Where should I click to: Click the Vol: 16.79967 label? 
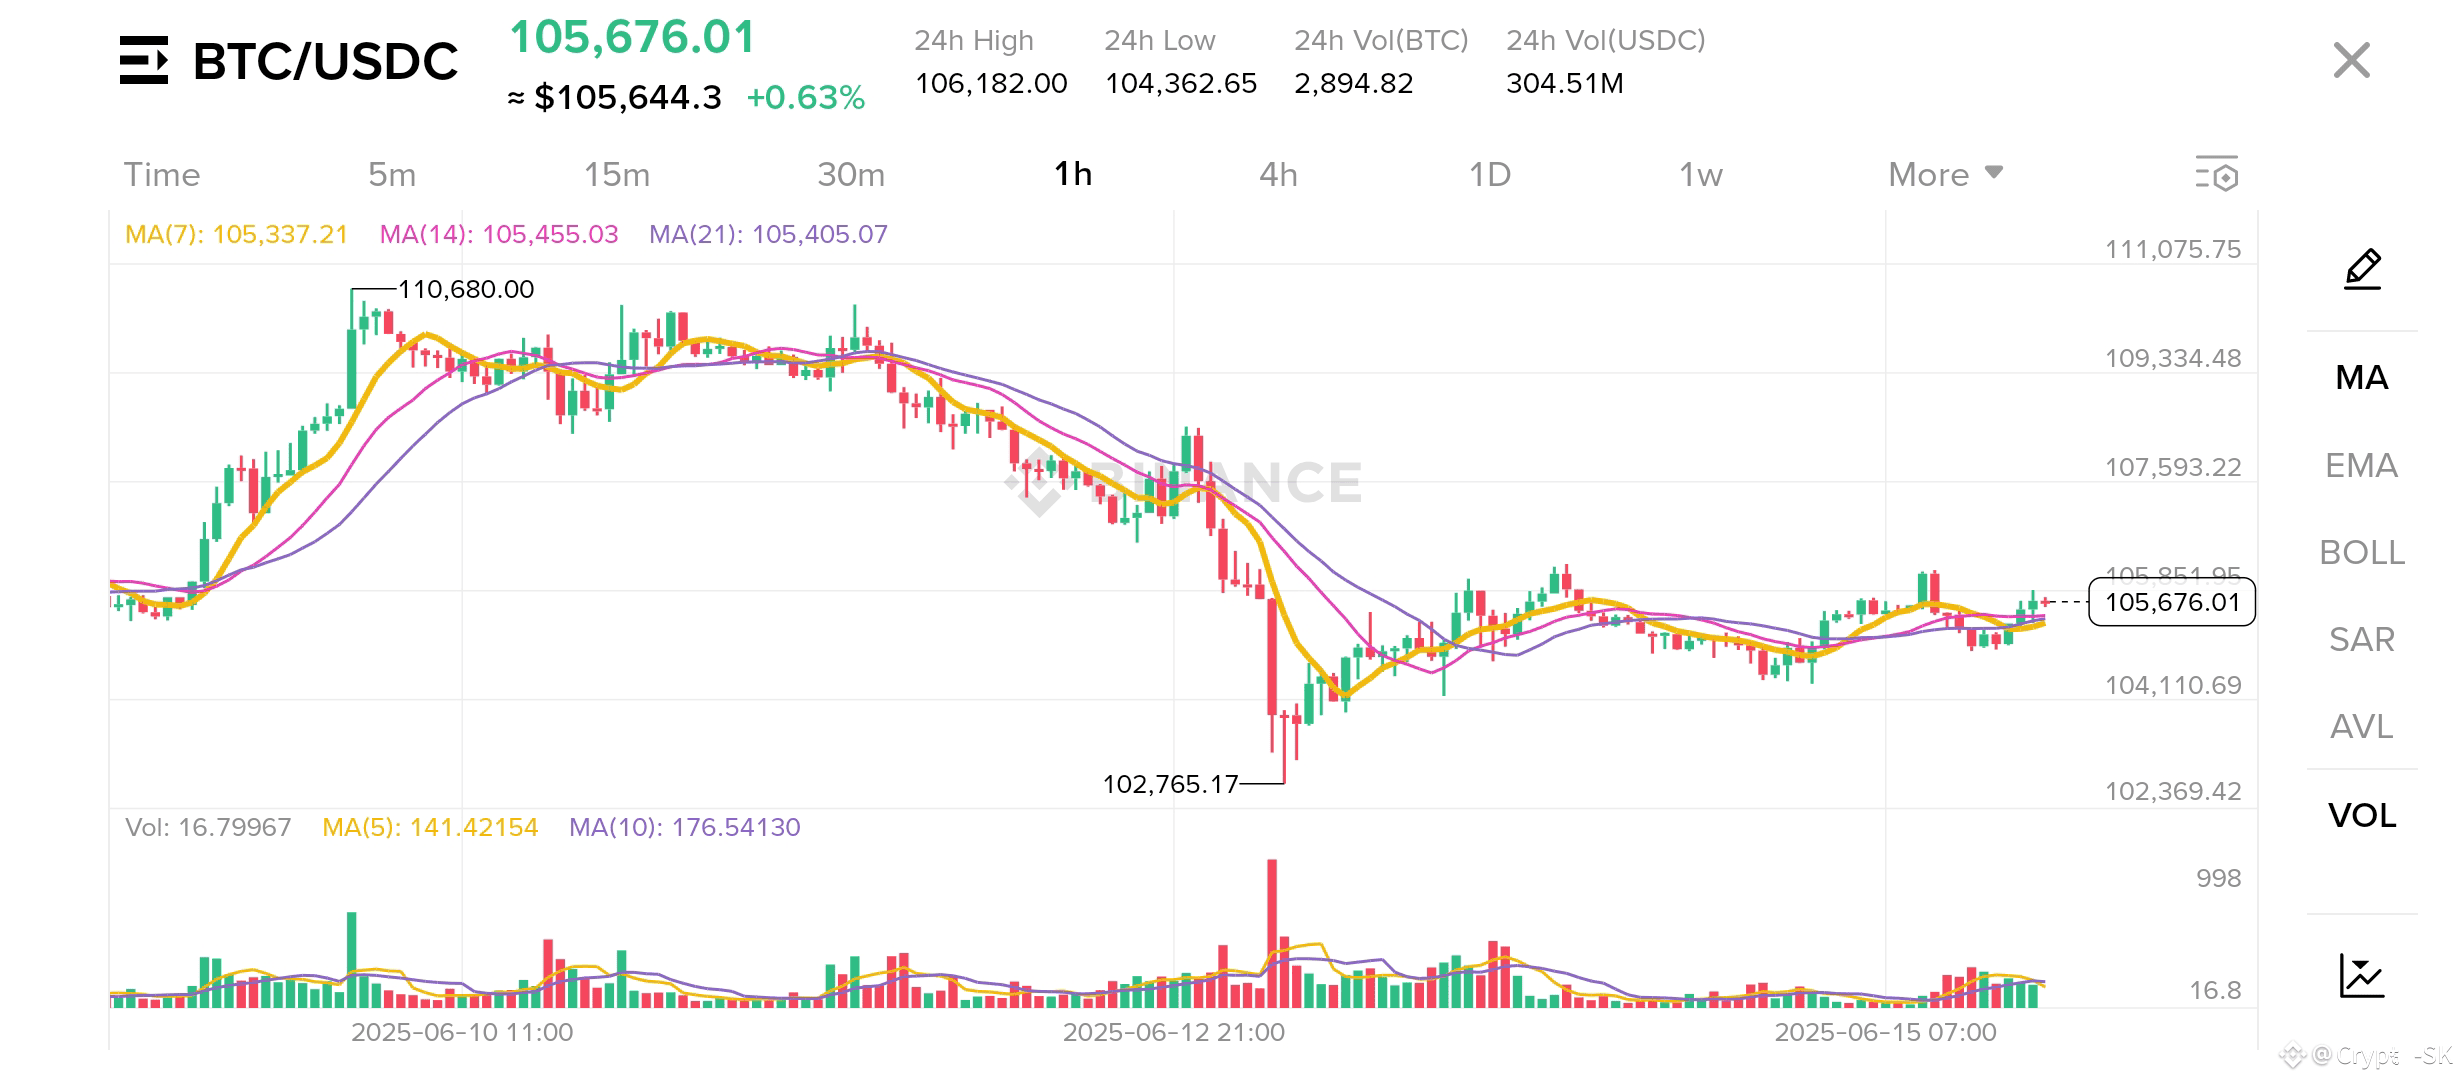point(208,827)
